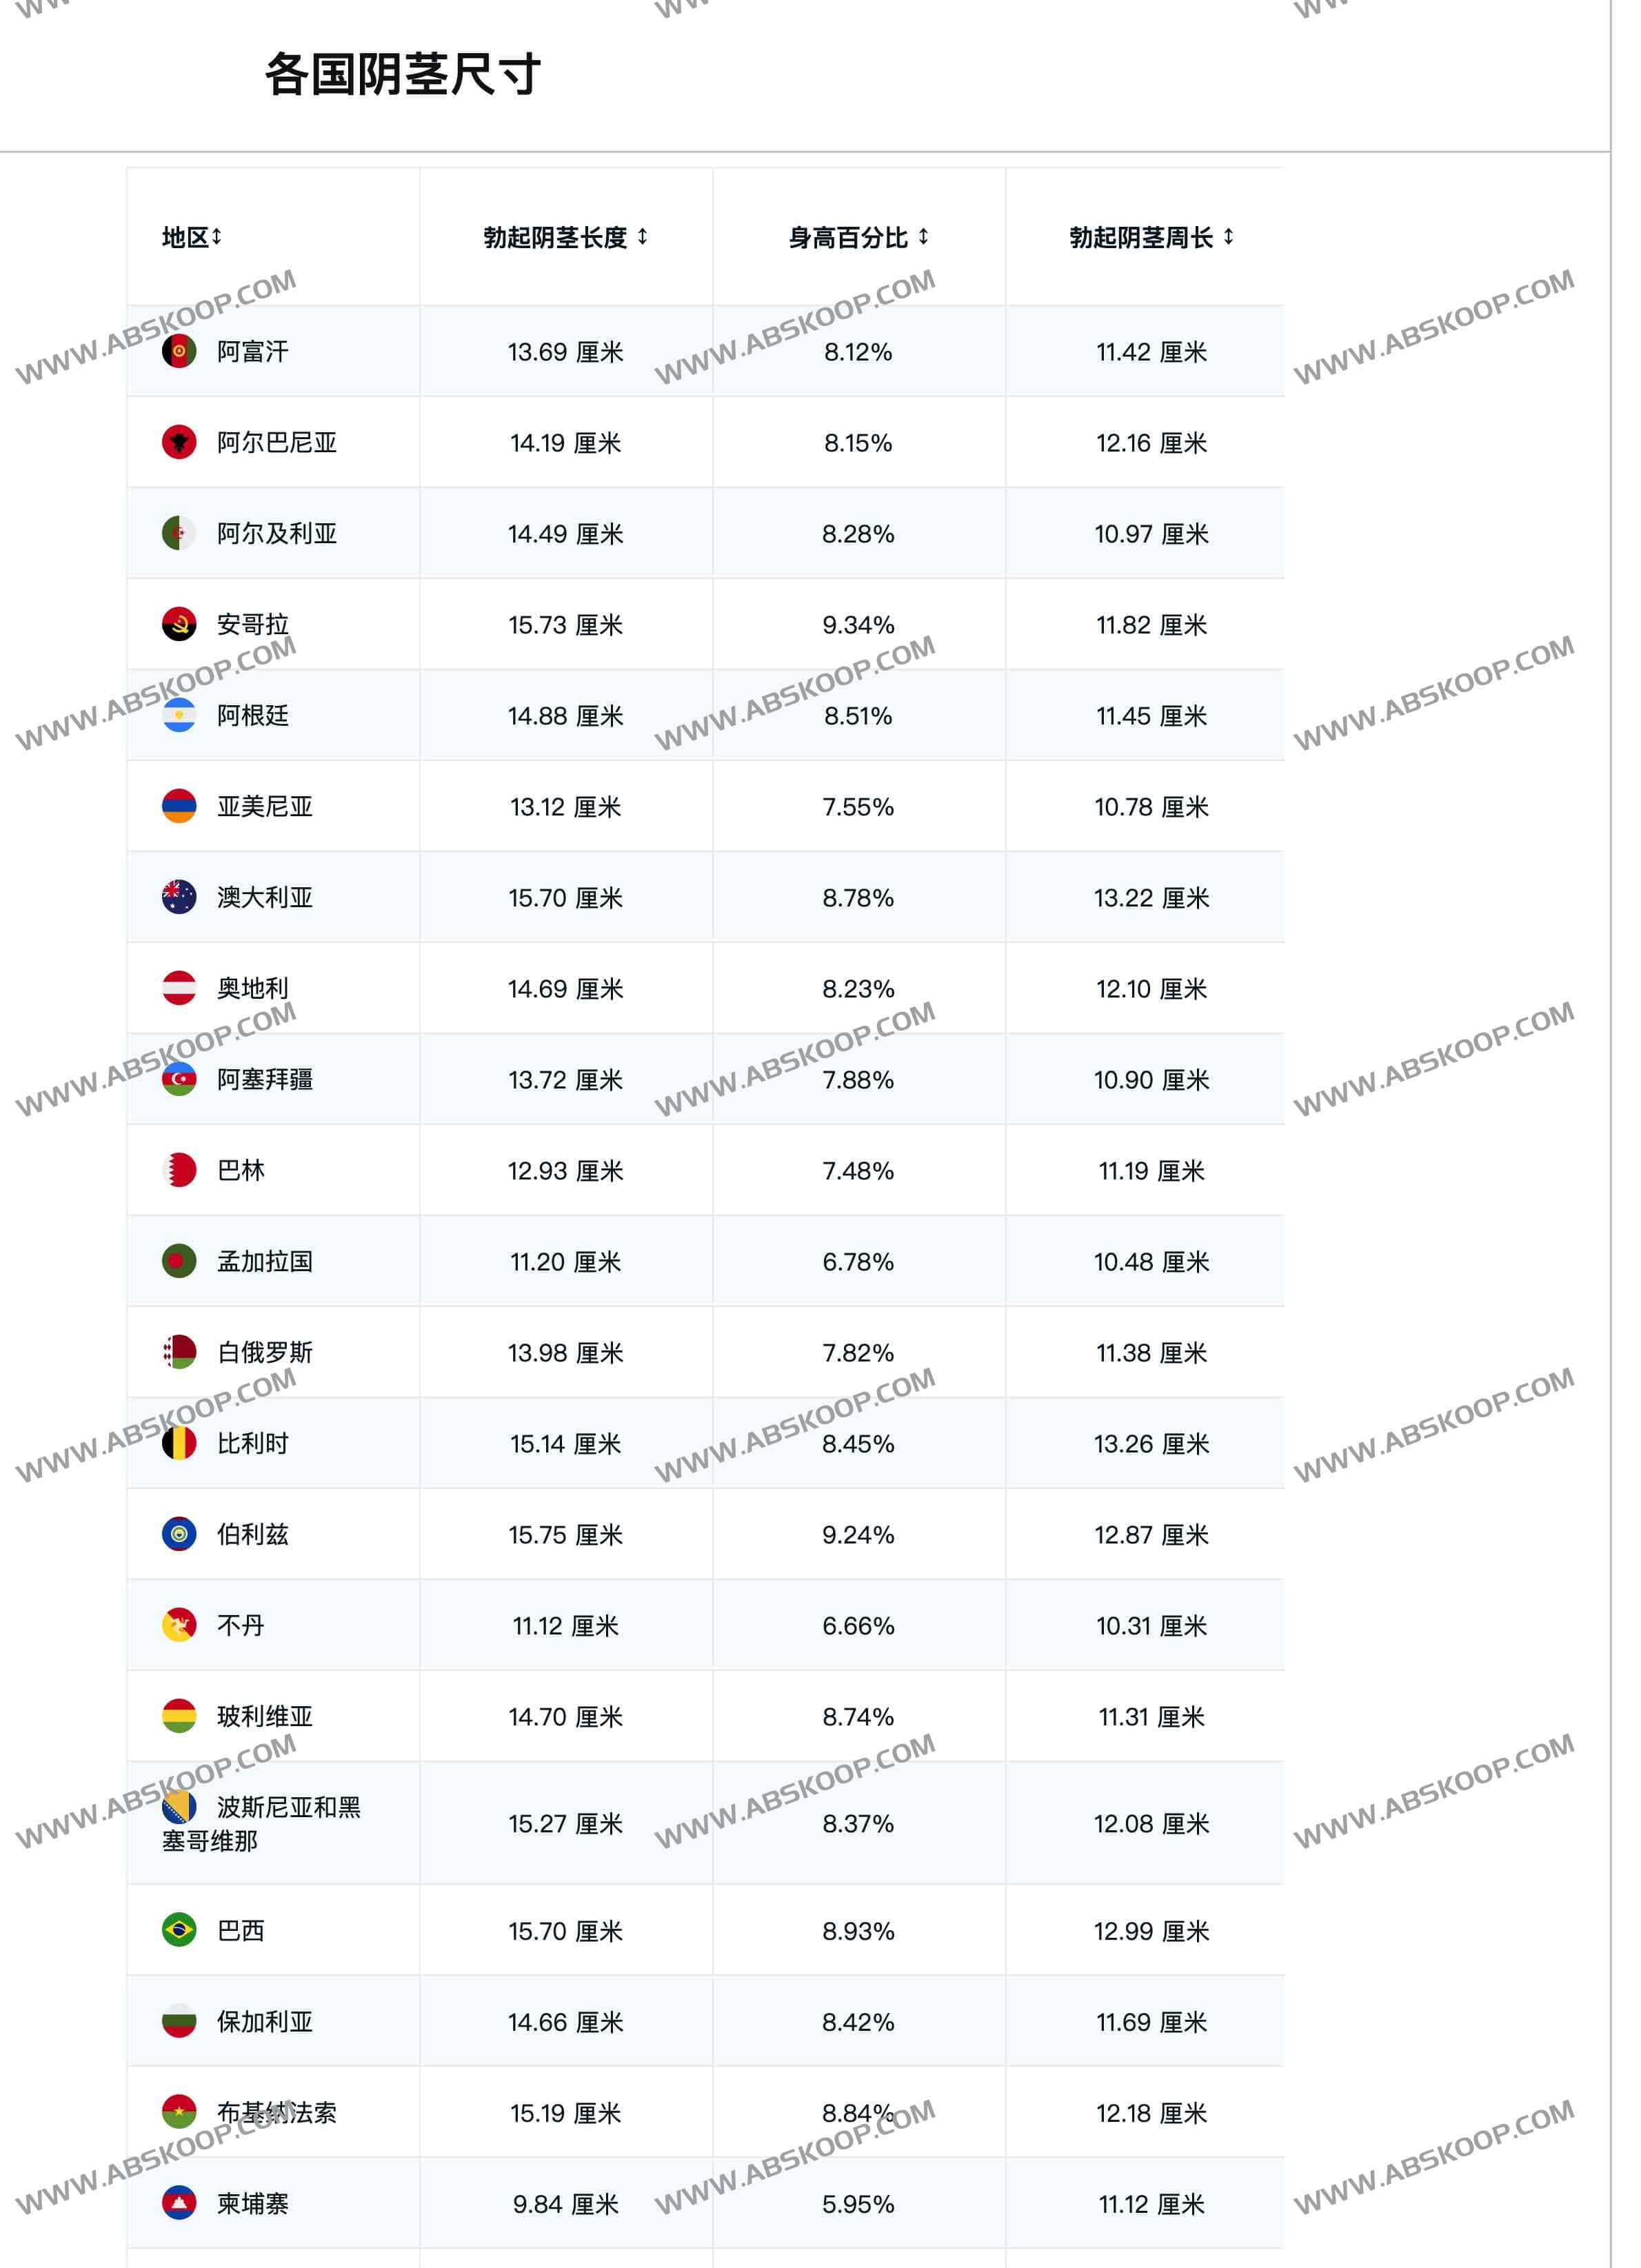Click the 15.75 厘米 cell for 伯利兹

tap(565, 1535)
